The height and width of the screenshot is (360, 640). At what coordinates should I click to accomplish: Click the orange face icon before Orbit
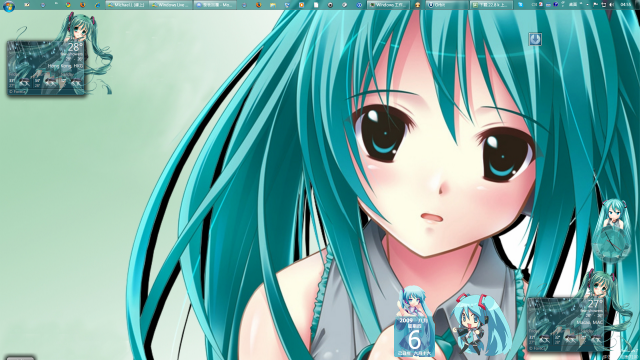[x=418, y=5]
